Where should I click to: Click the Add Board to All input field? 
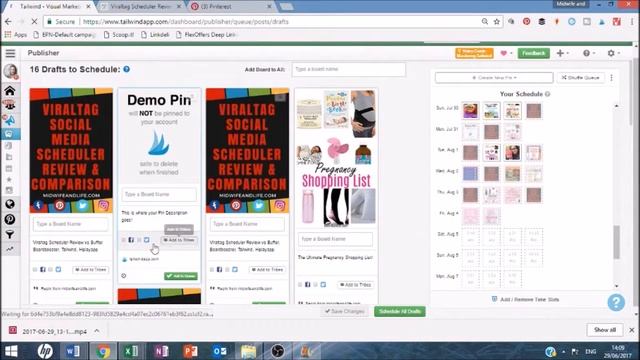click(349, 69)
